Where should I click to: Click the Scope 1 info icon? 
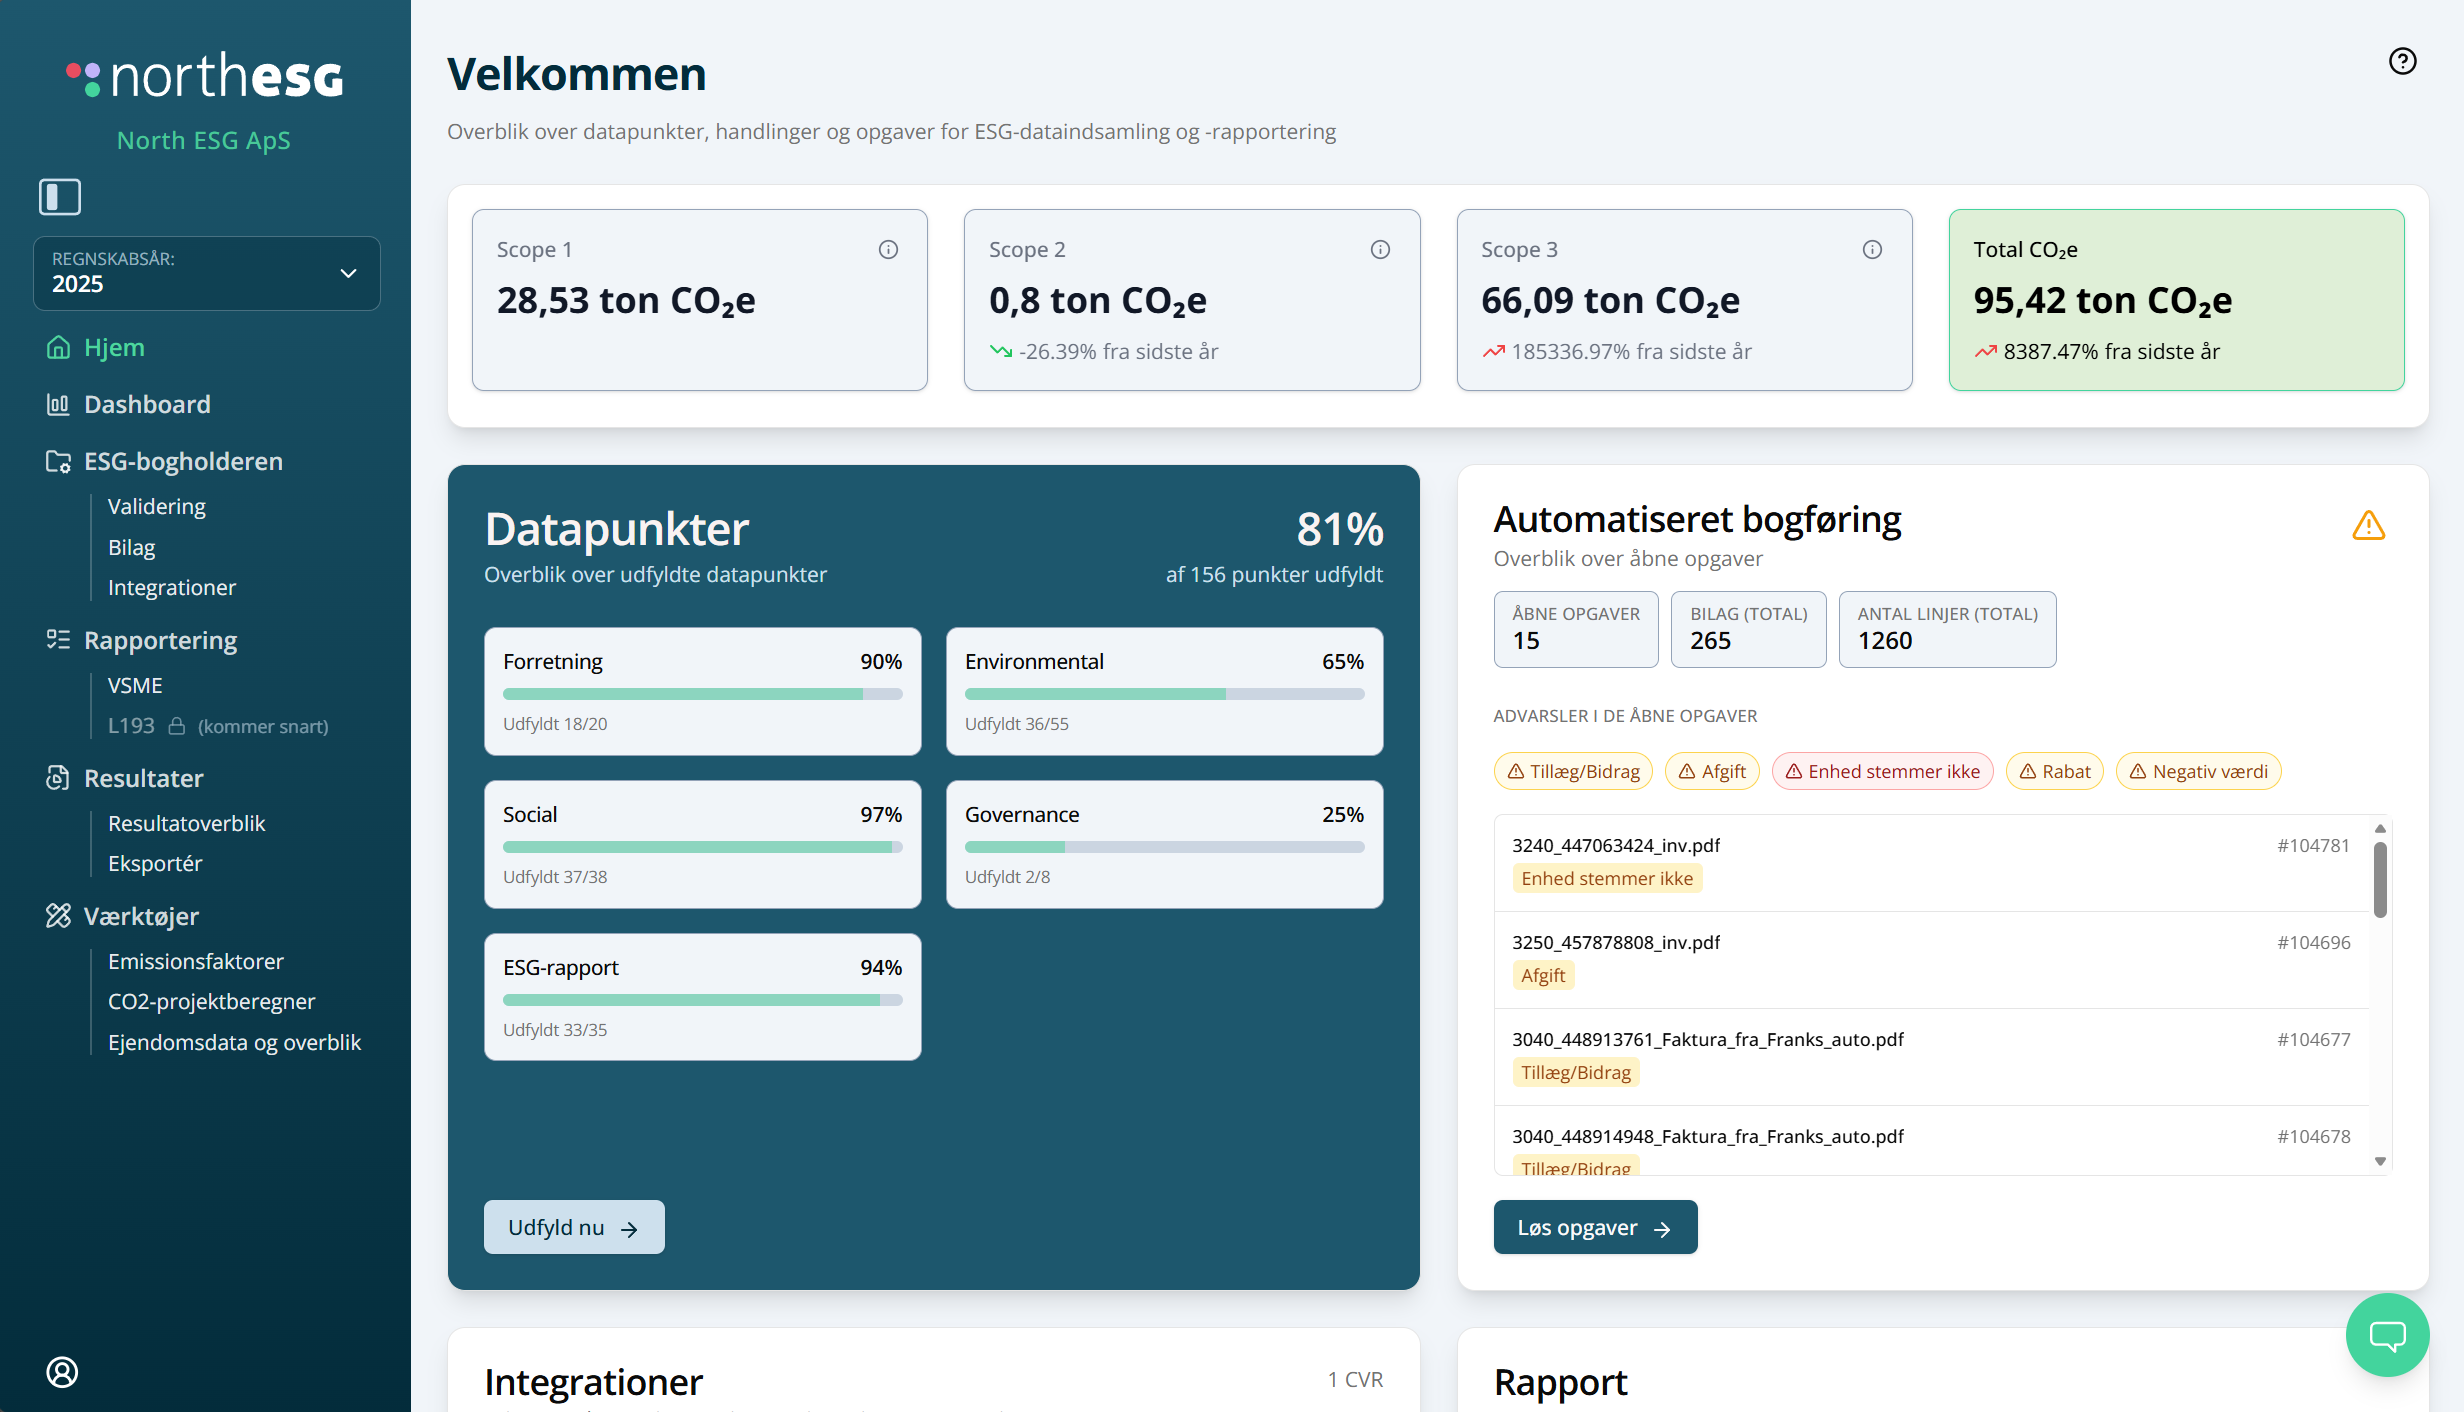click(888, 250)
